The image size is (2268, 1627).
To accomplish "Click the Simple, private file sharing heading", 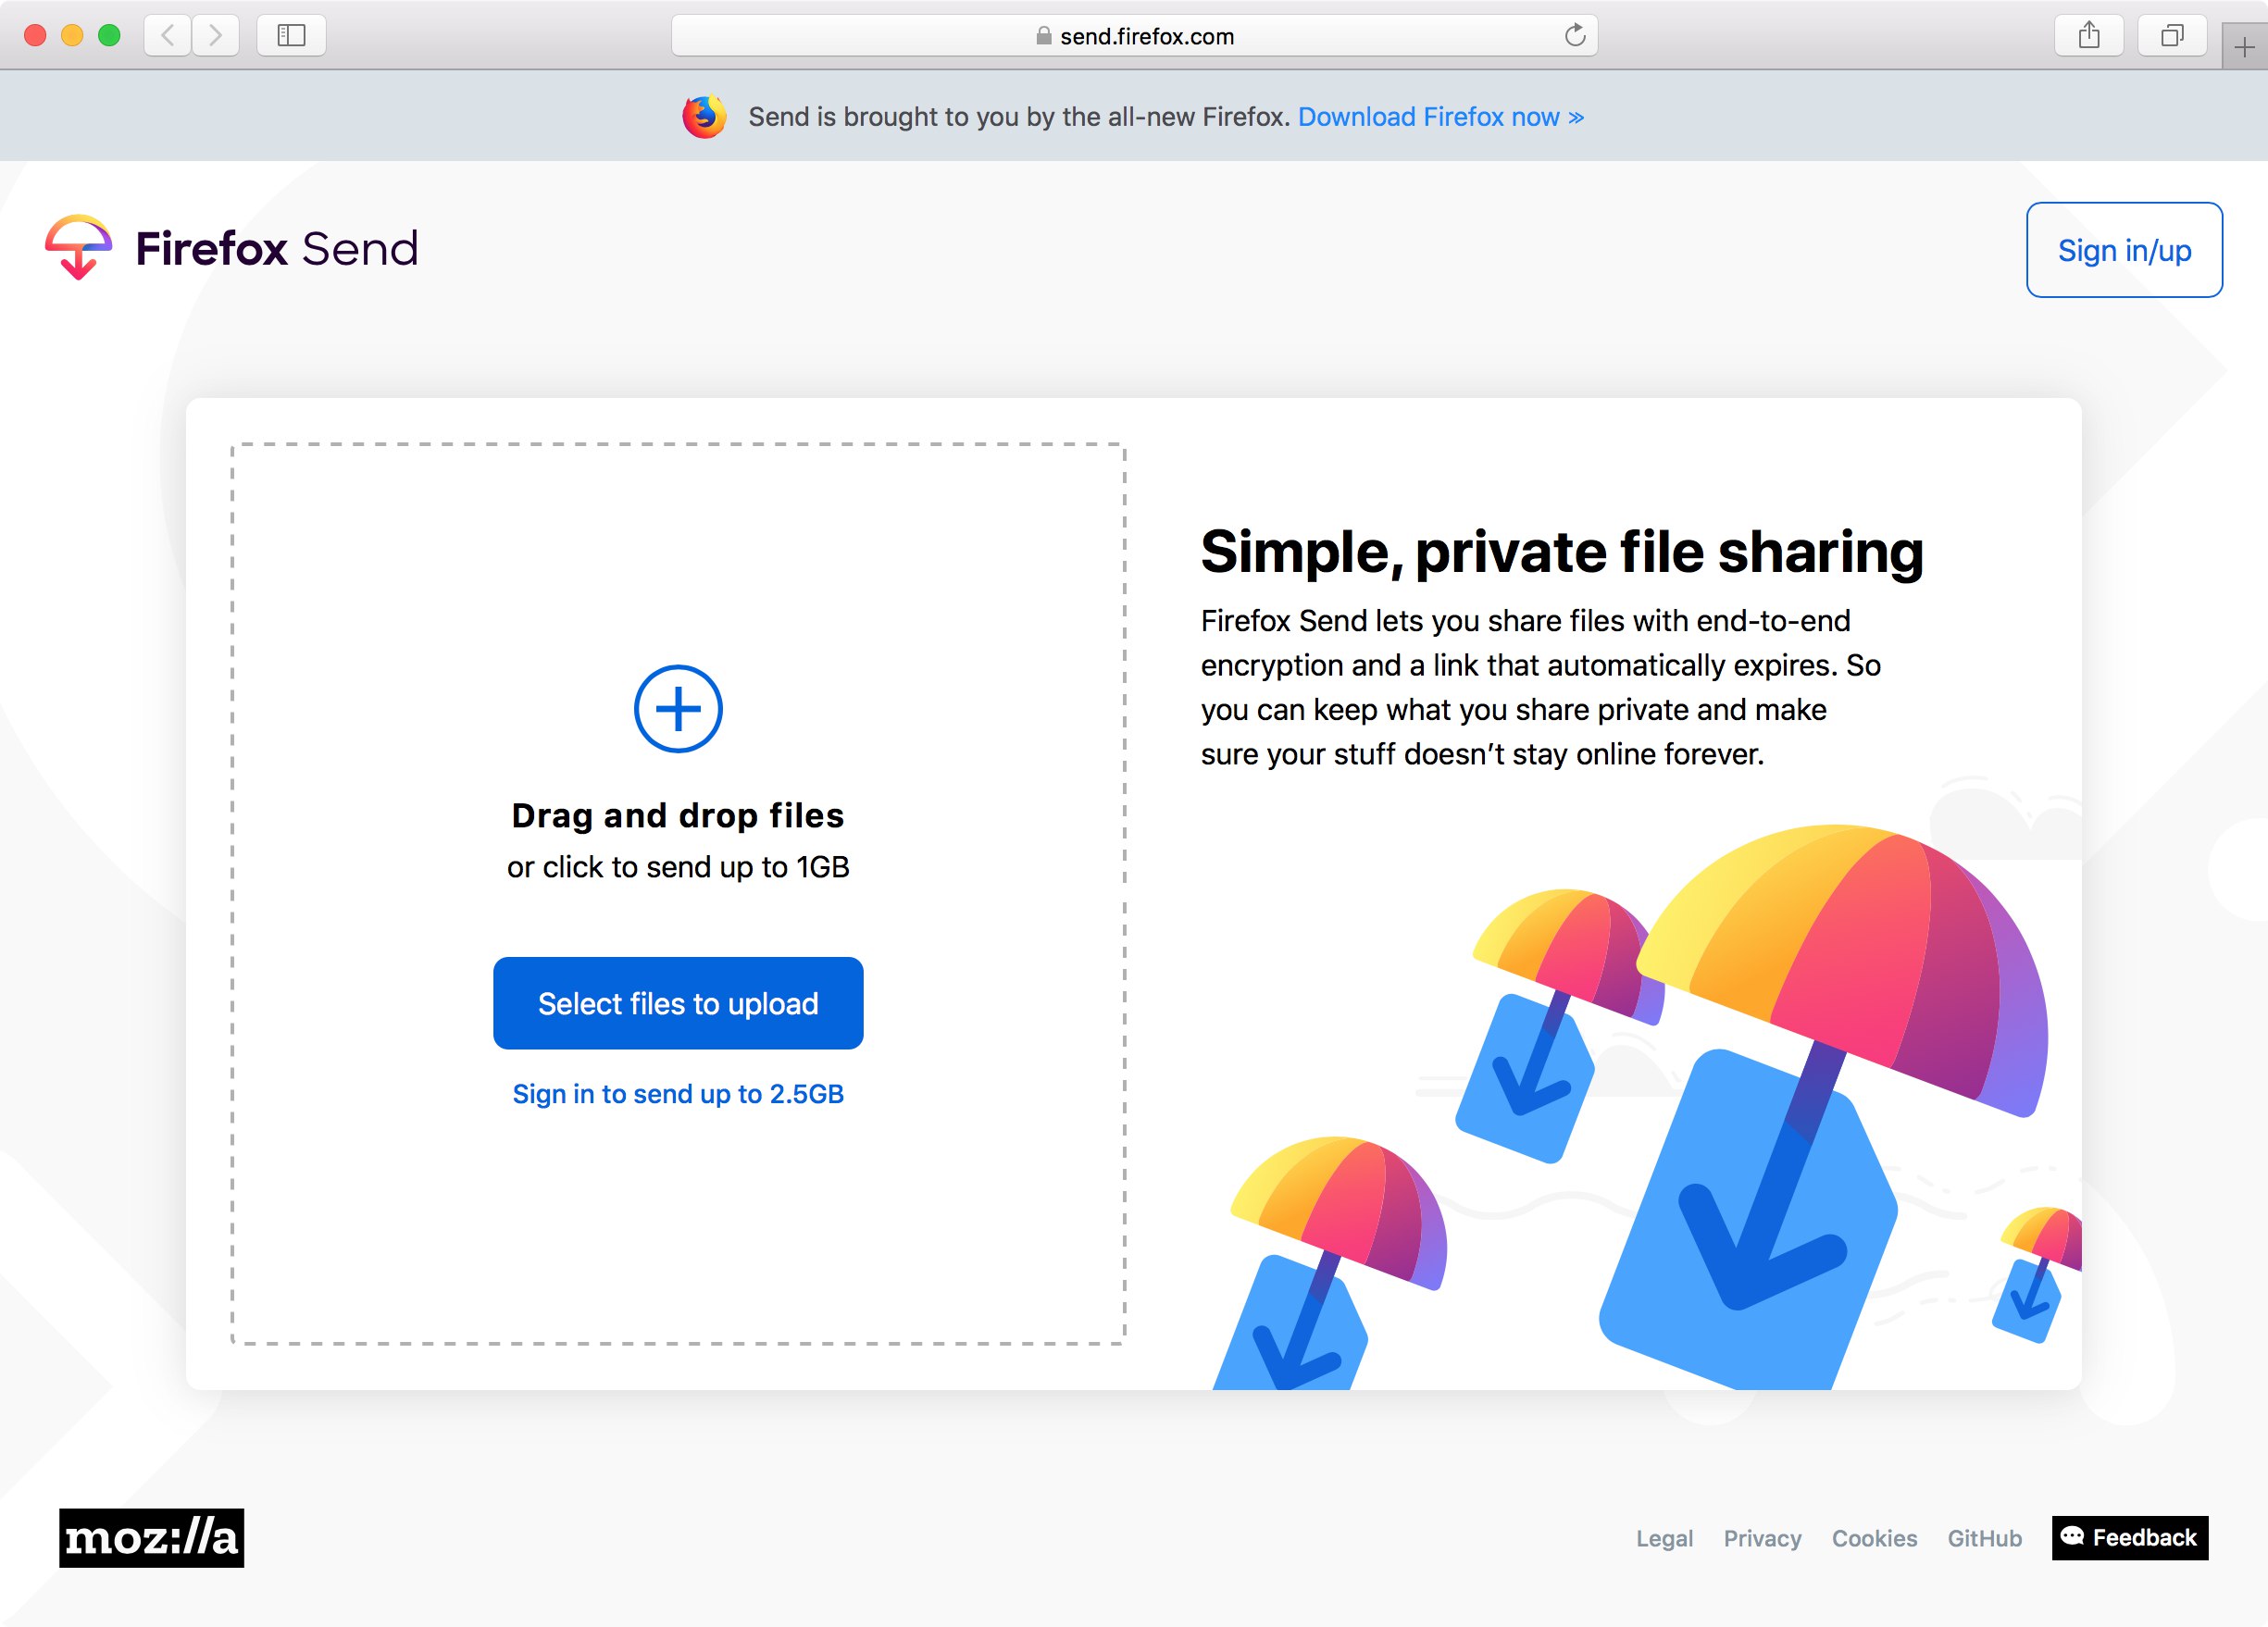I will pos(1562,552).
